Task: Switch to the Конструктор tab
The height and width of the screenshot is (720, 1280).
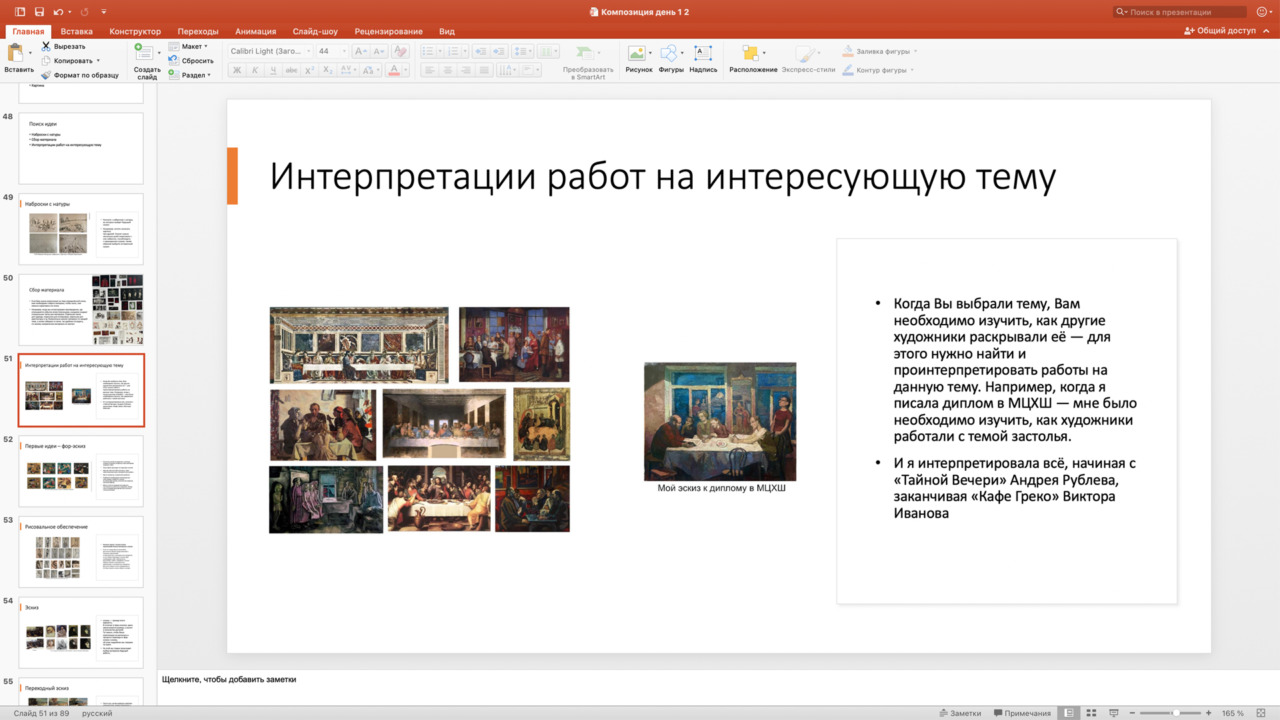Action: 135,31
